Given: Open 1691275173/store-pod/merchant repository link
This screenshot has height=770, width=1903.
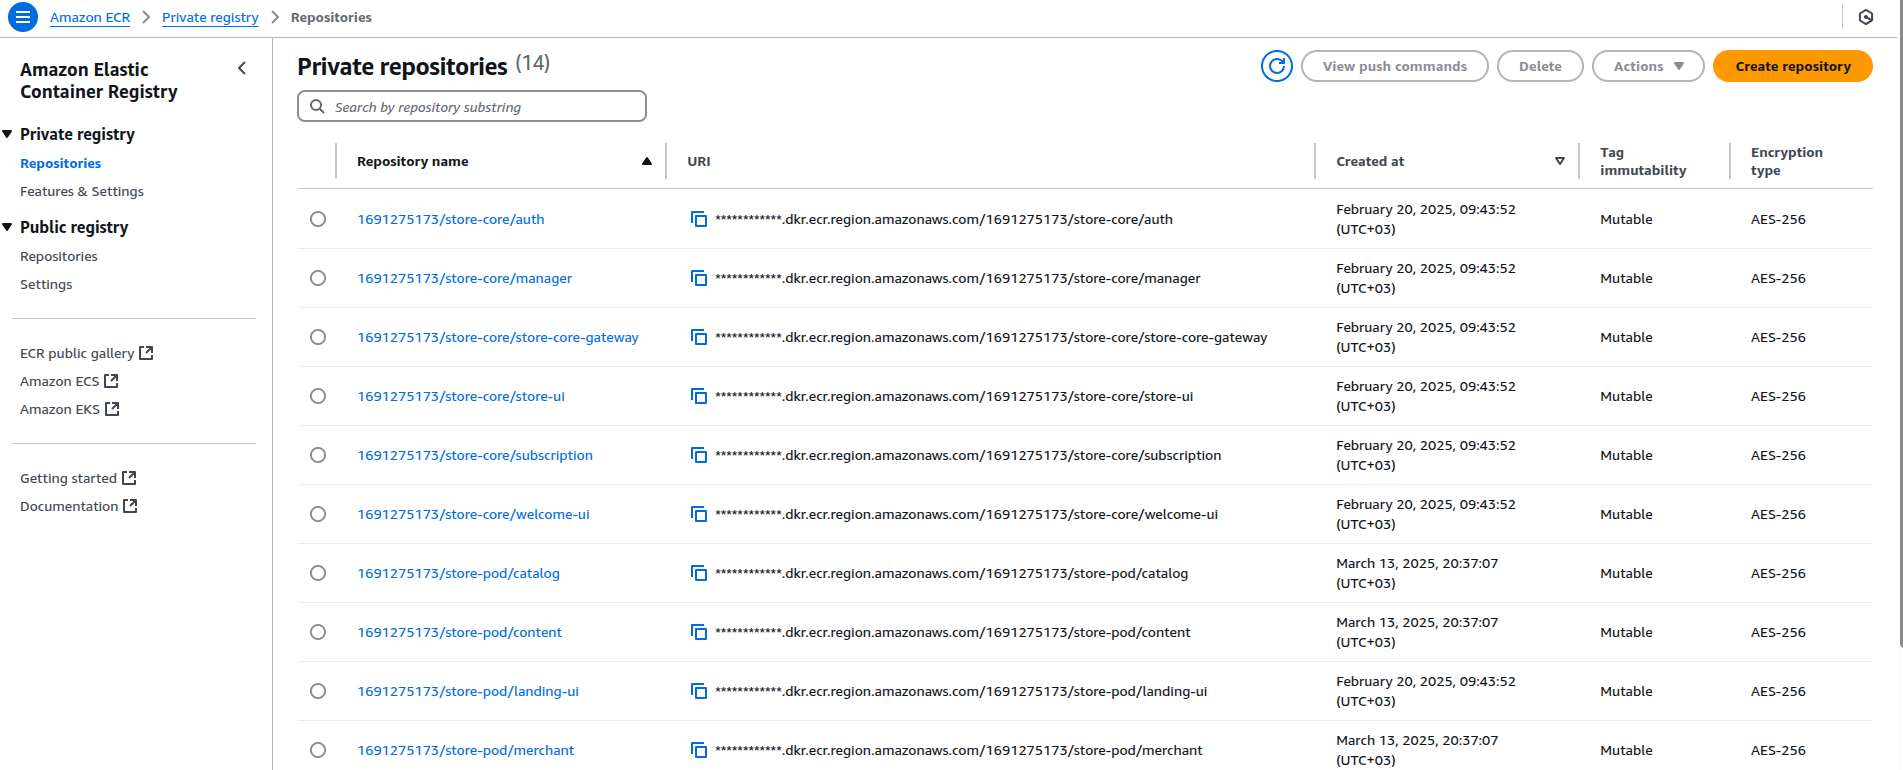Looking at the screenshot, I should coord(466,750).
